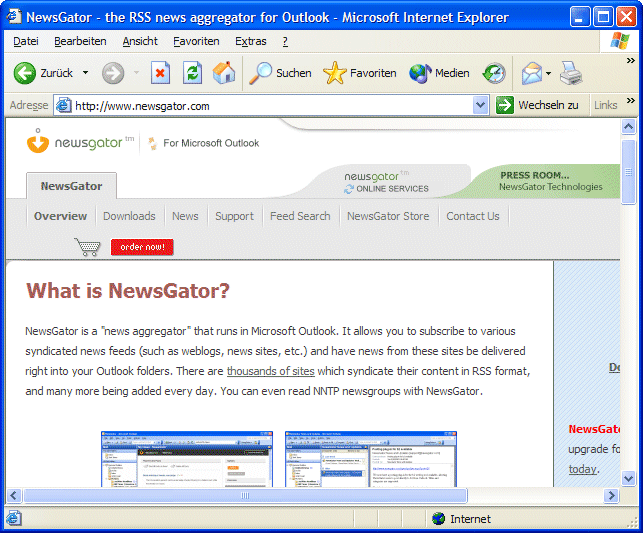Go to the Overview page
Image resolution: width=643 pixels, height=533 pixels.
[x=60, y=216]
